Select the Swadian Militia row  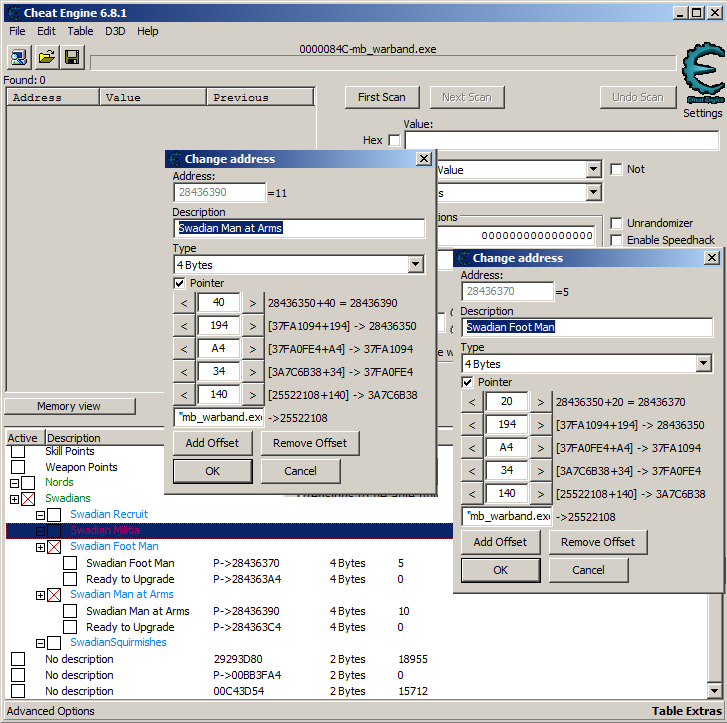click(x=230, y=531)
